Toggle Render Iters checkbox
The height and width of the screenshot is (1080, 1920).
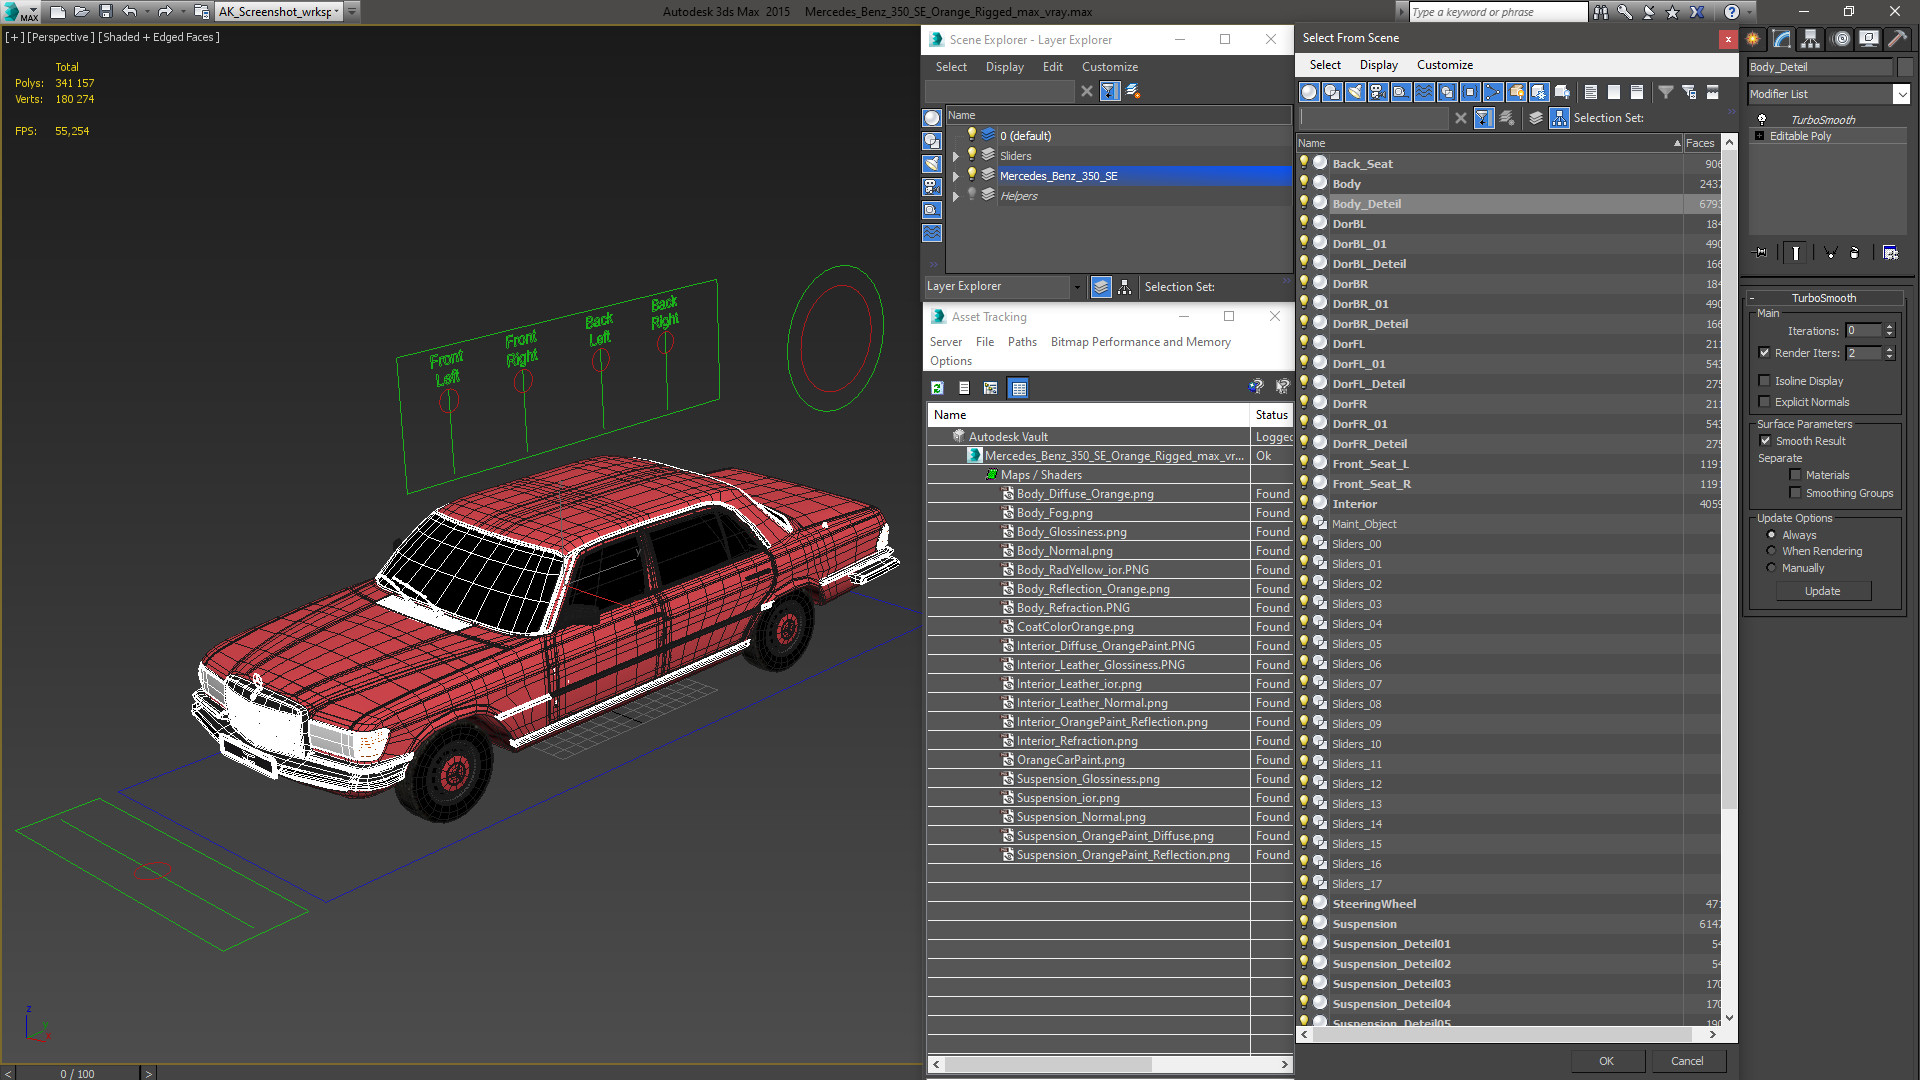[1765, 353]
